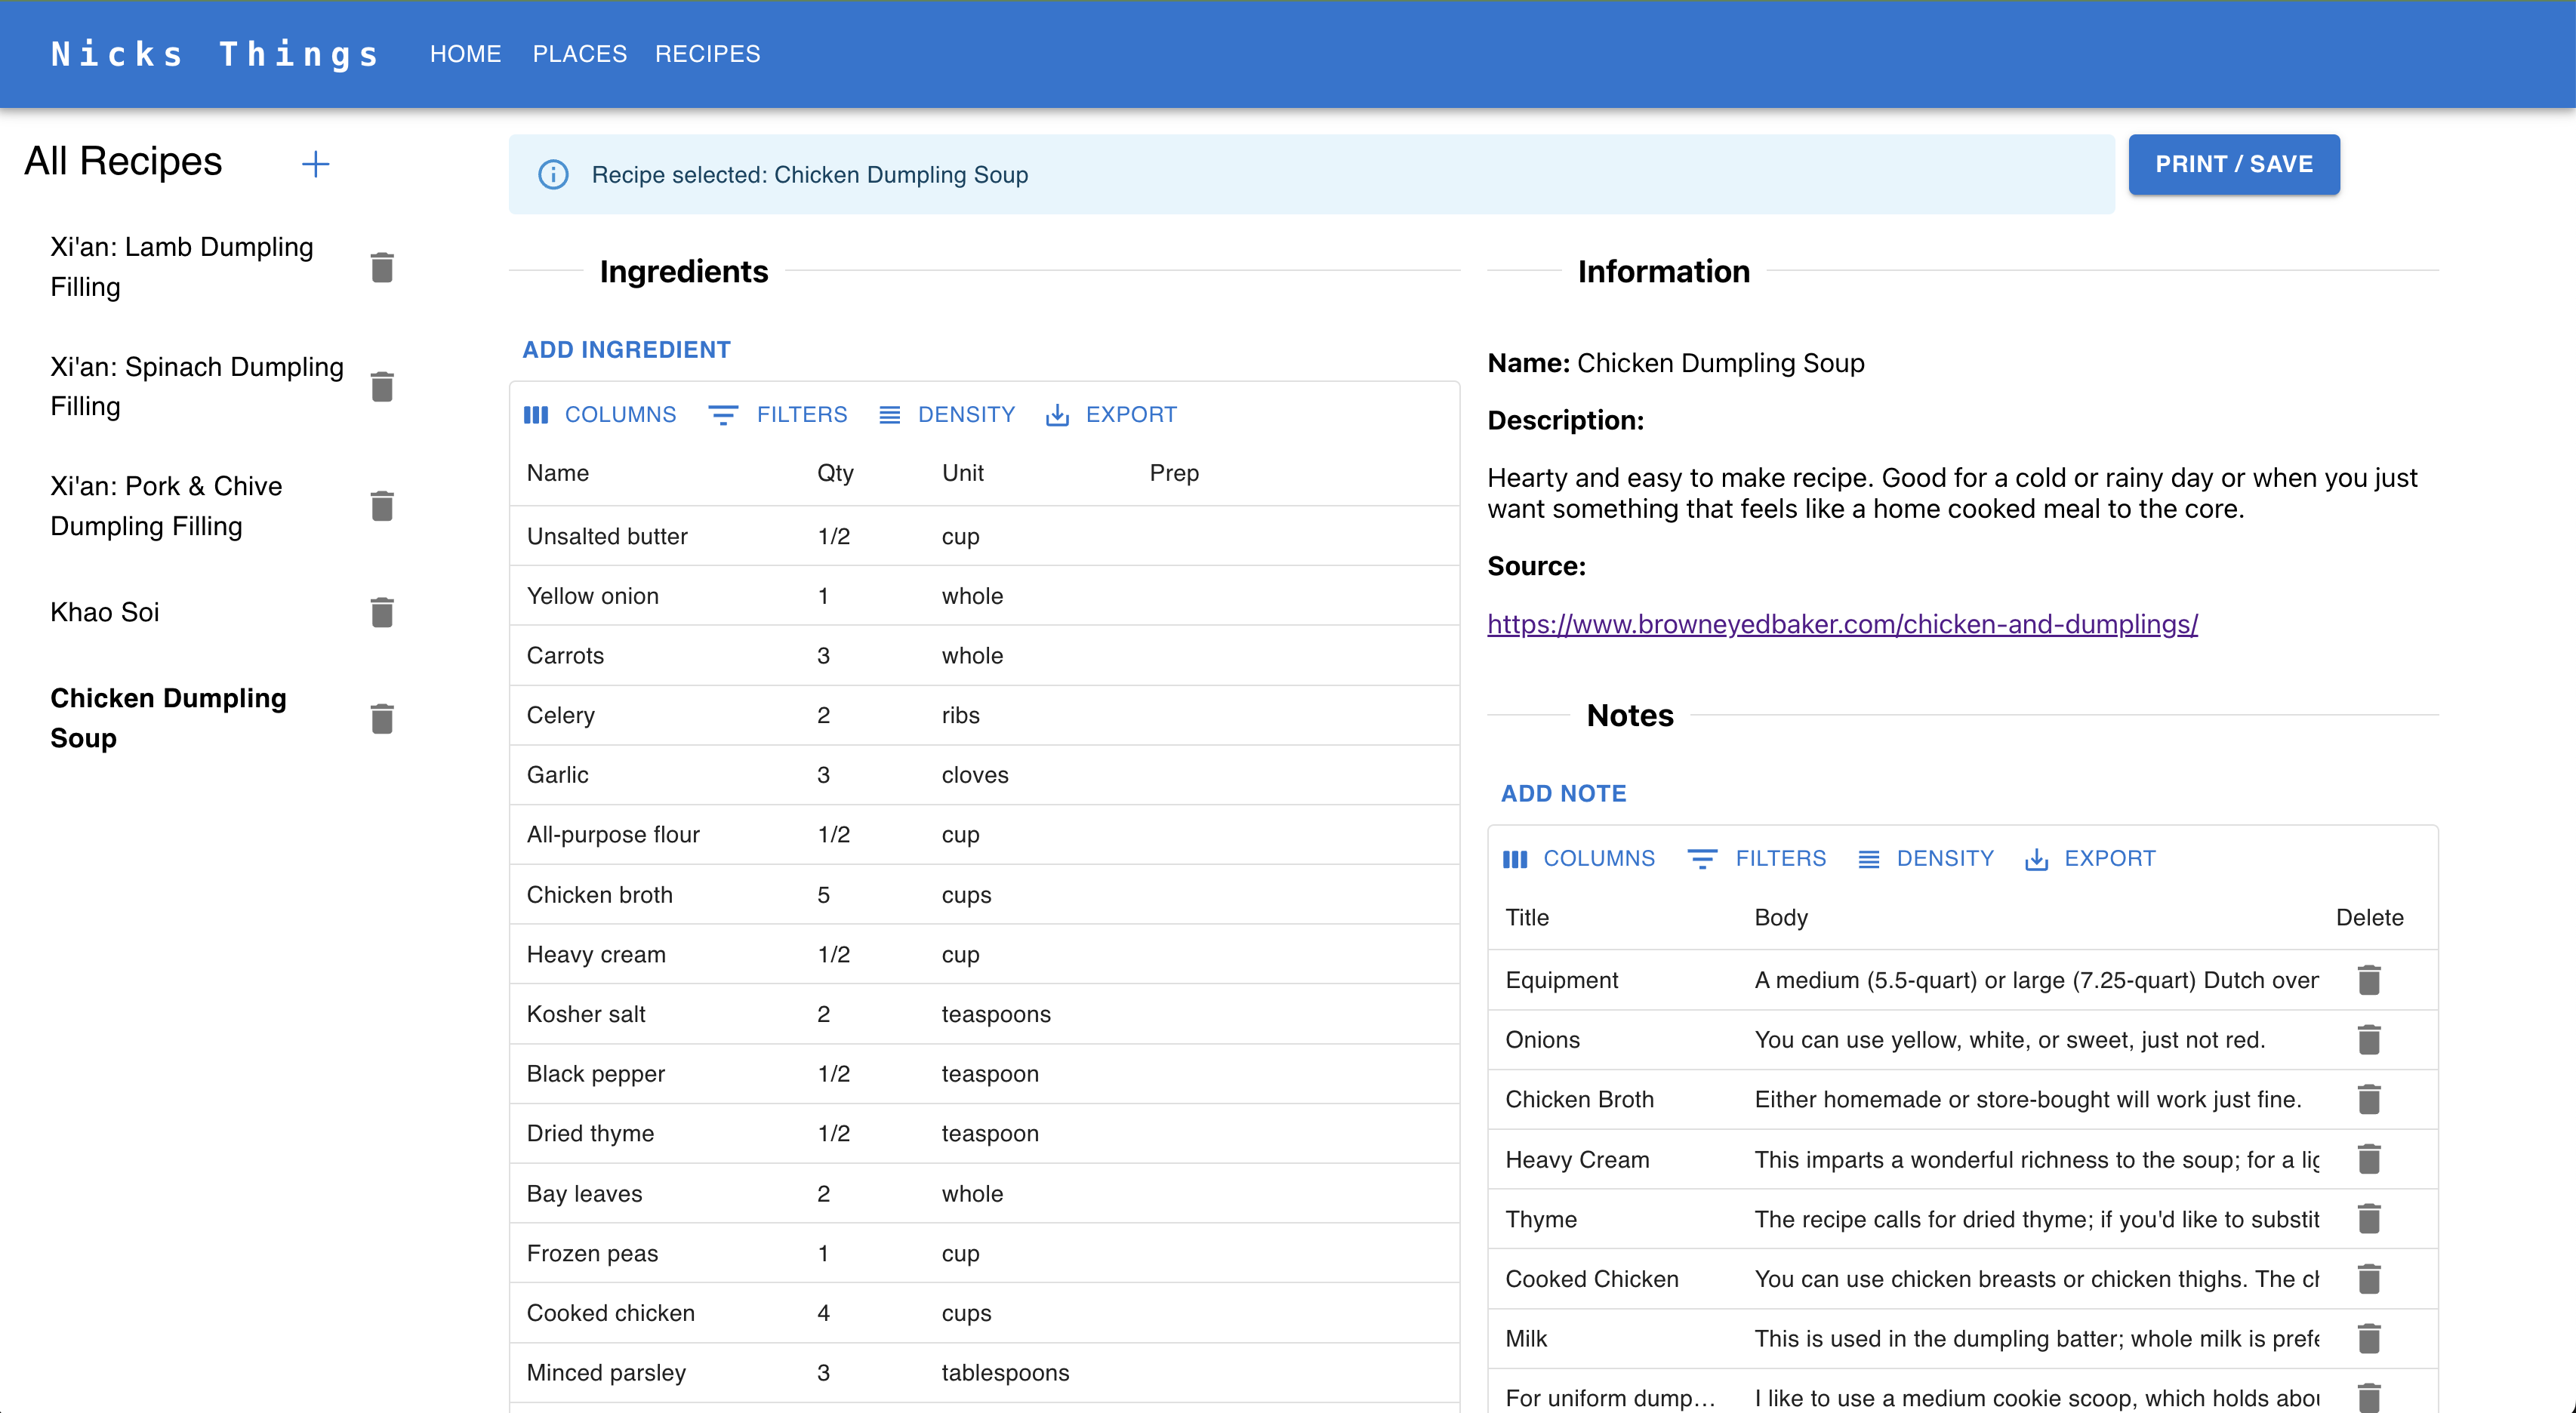
Task: Click Add Ingredient
Action: coord(626,350)
